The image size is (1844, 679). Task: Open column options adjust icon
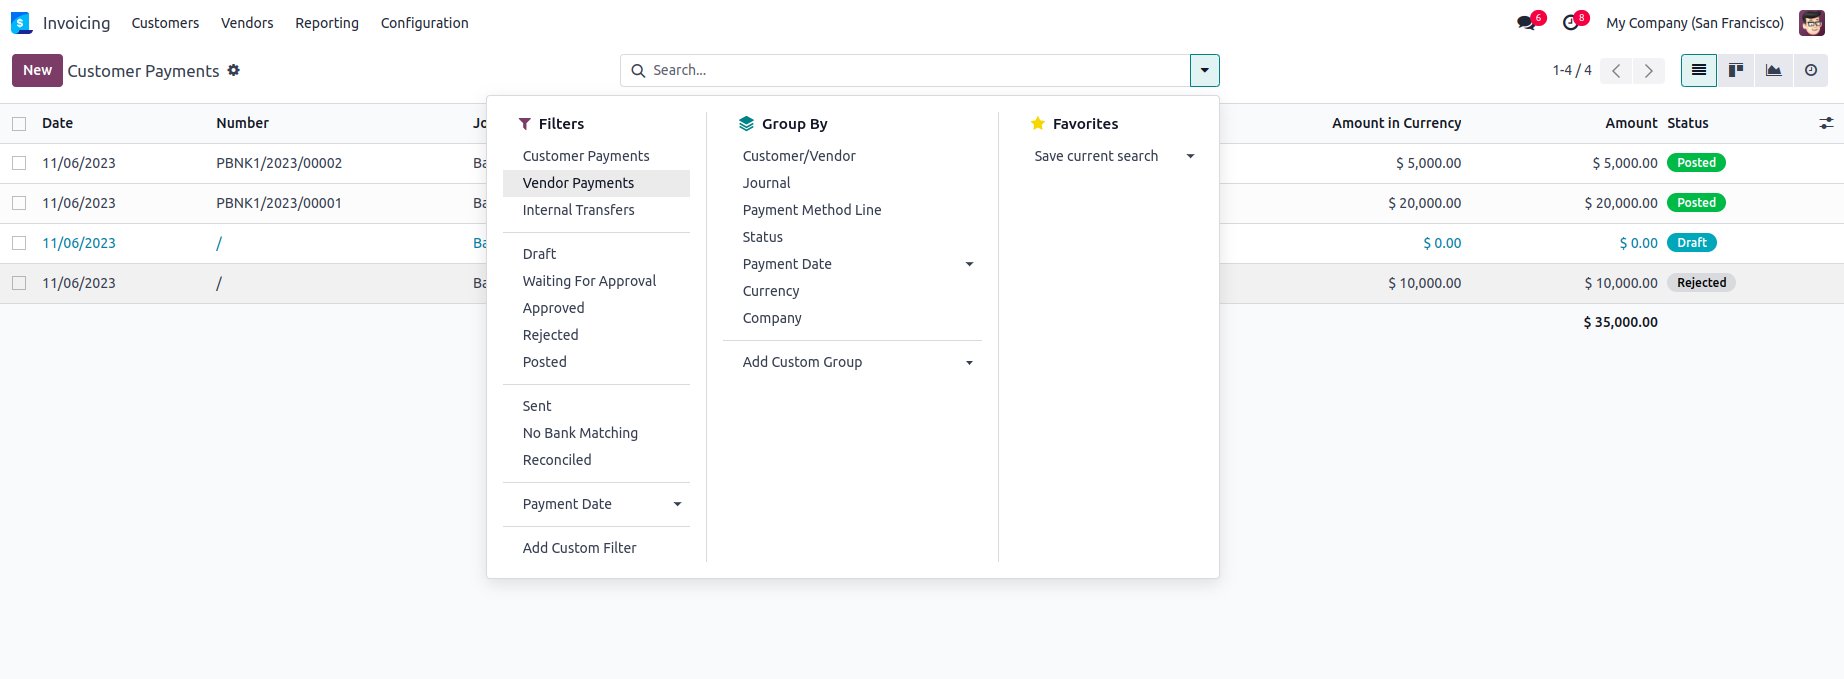(1826, 123)
